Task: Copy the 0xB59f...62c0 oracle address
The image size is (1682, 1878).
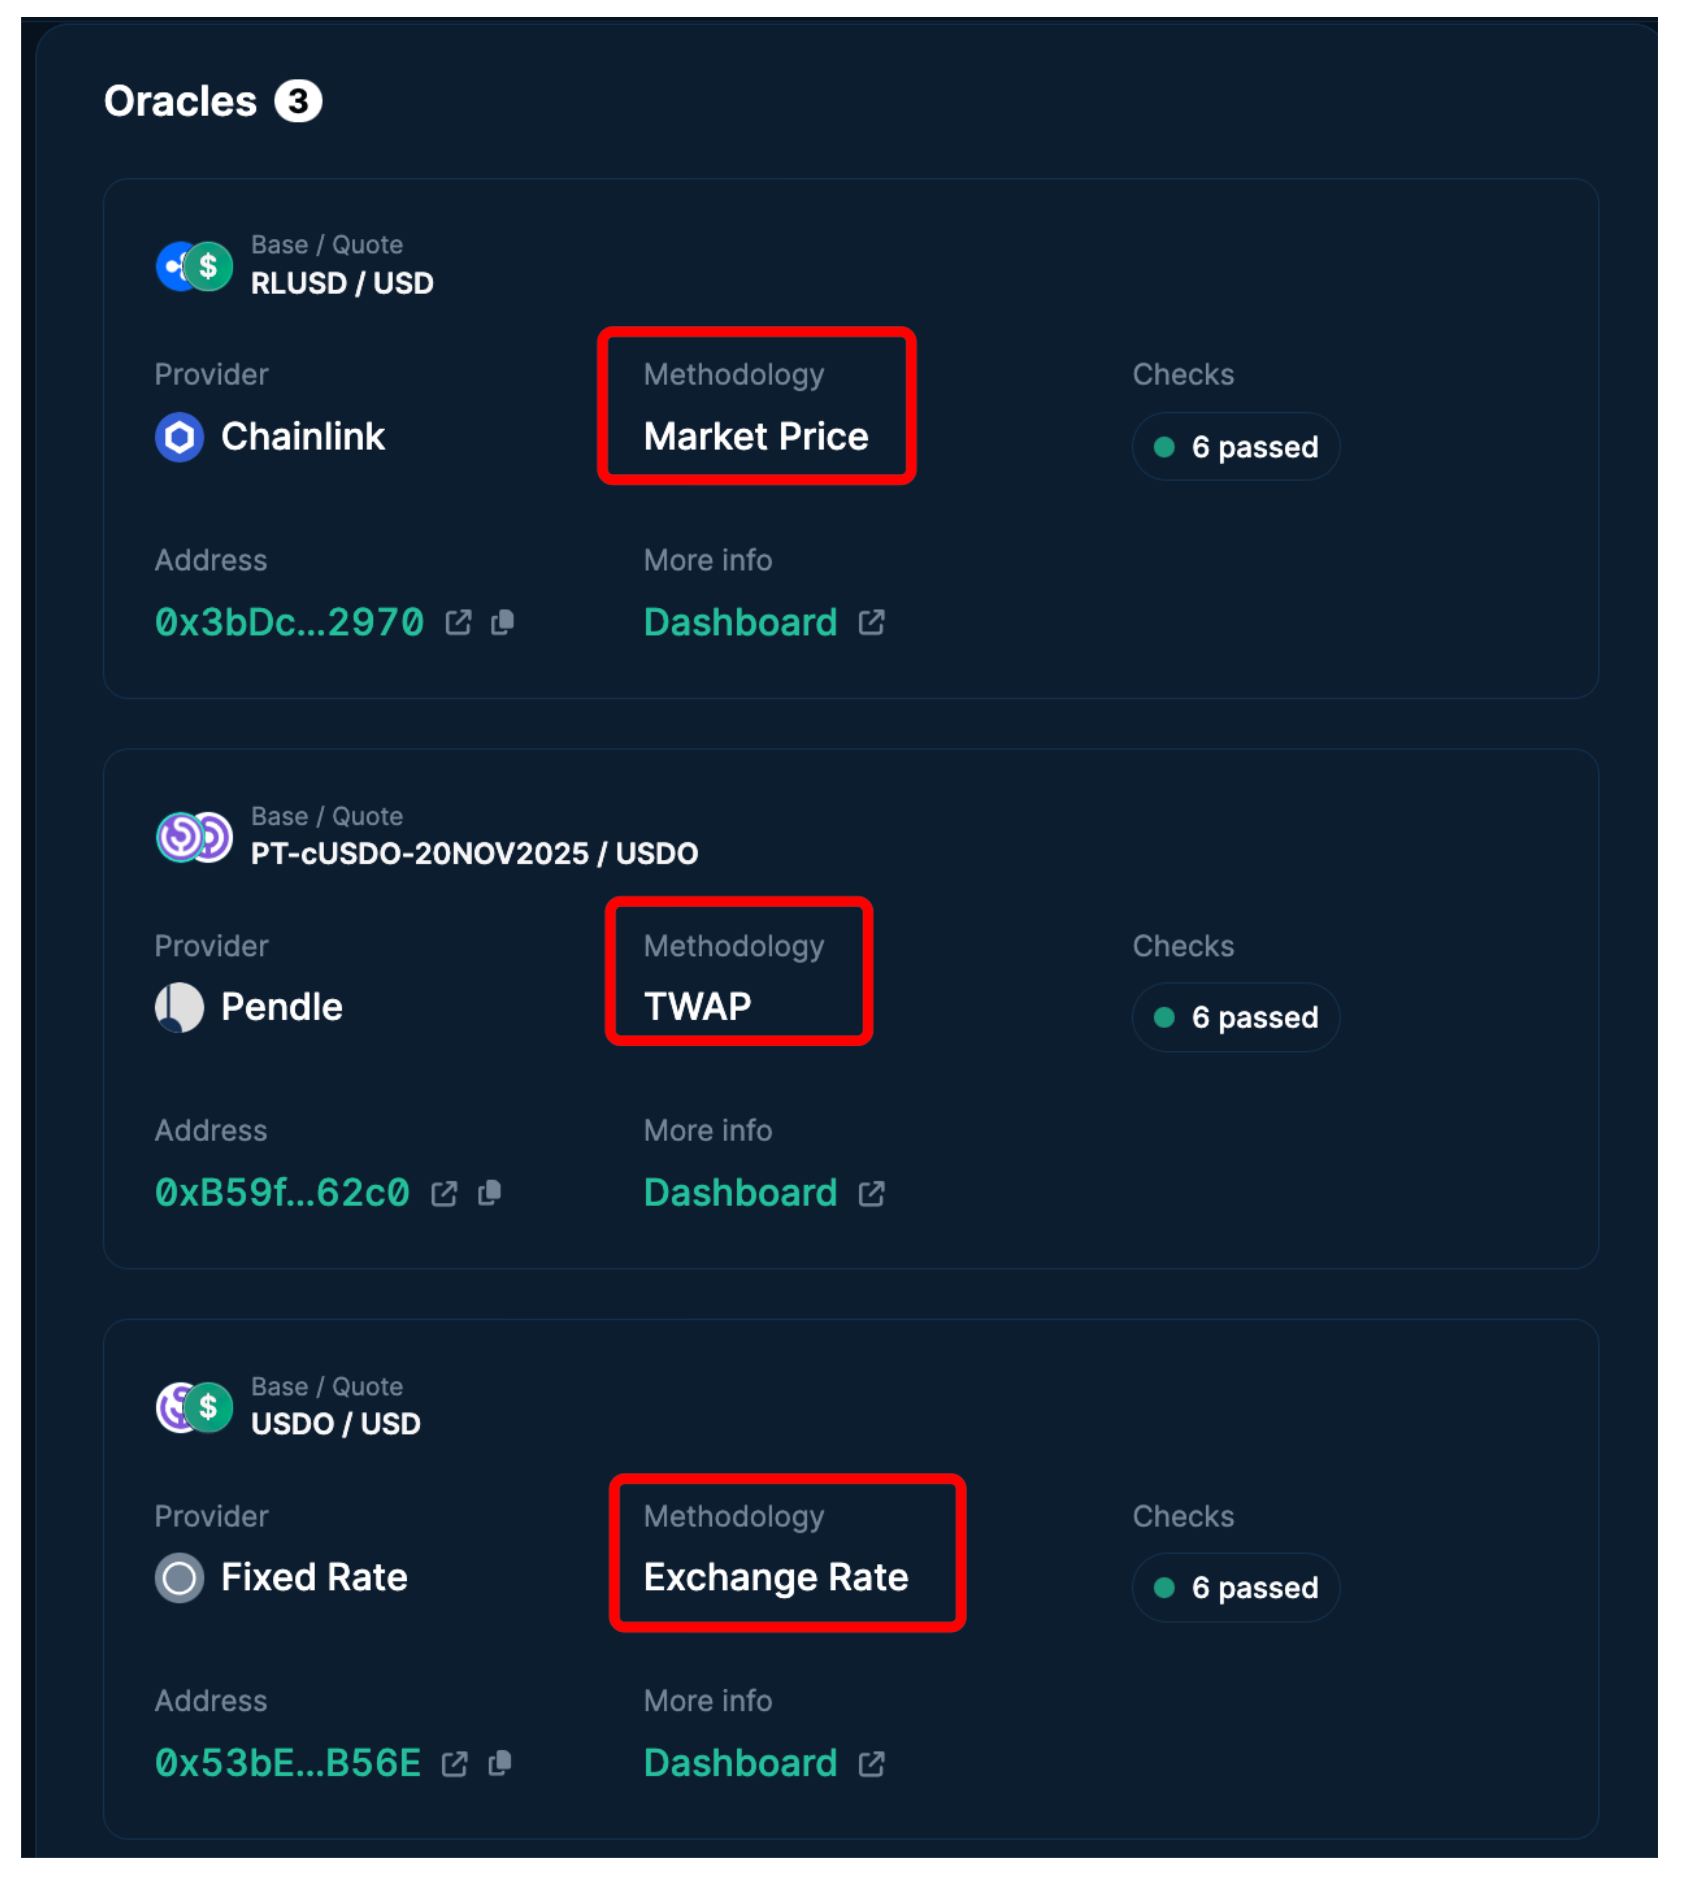Action: pyautogui.click(x=489, y=1192)
